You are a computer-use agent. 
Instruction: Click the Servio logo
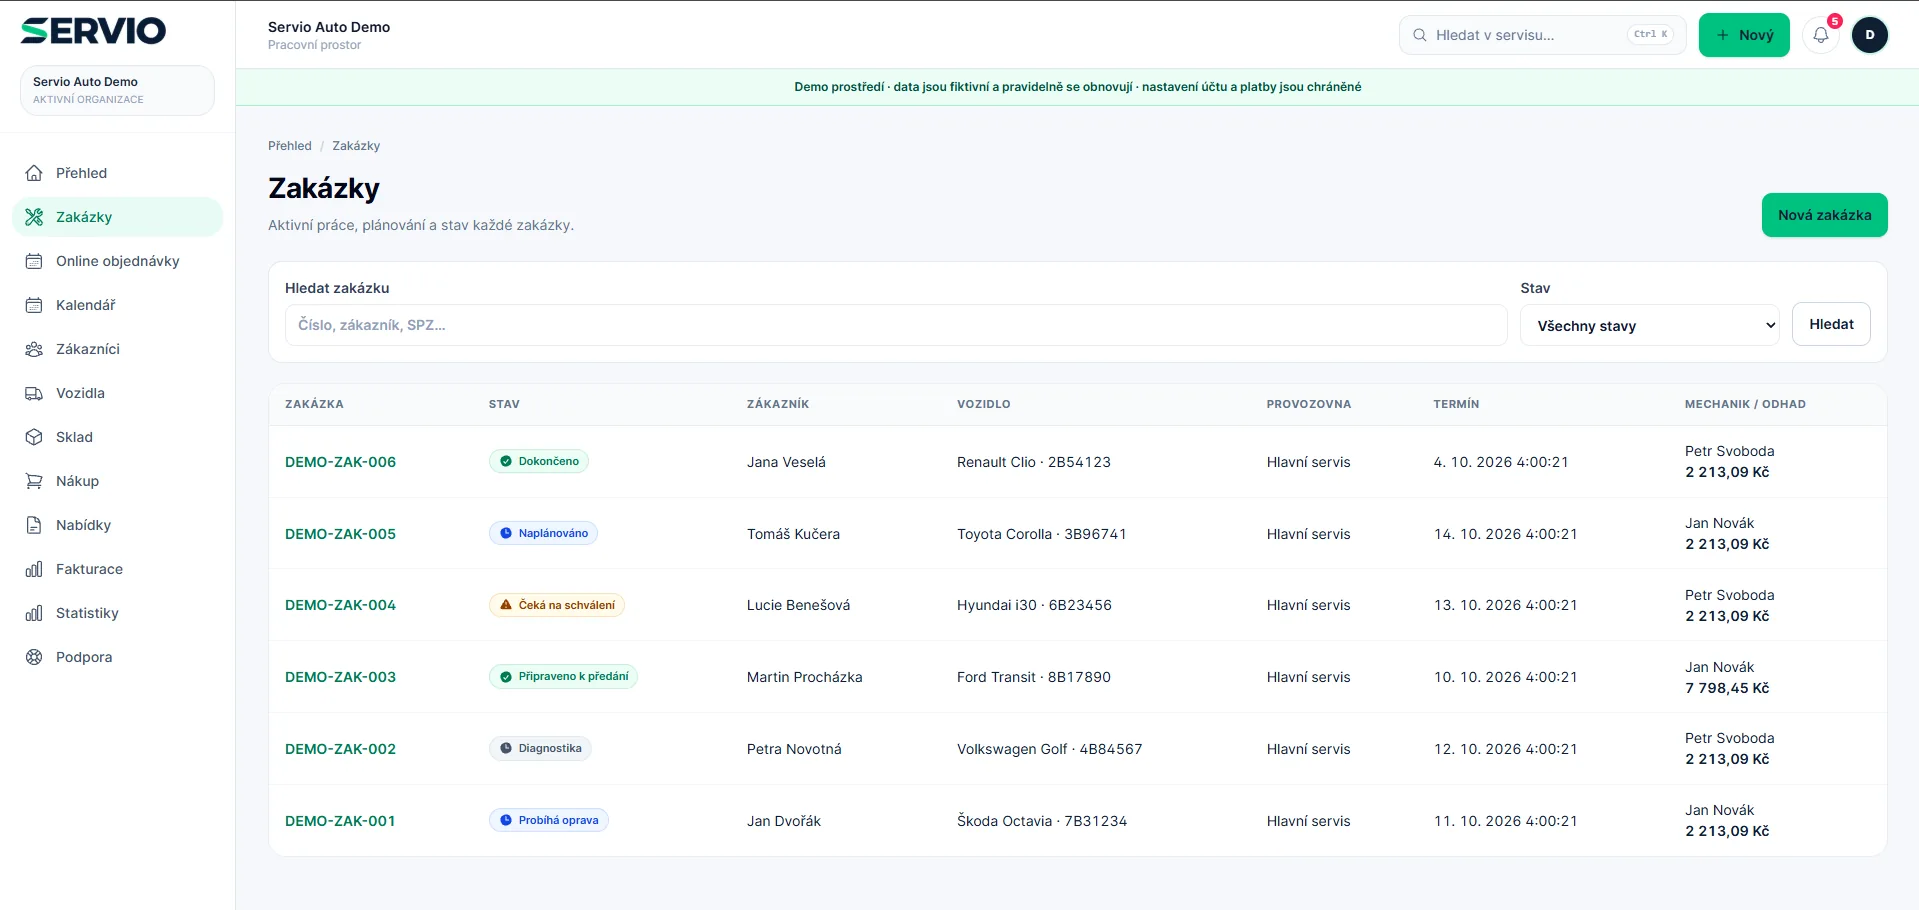93,31
